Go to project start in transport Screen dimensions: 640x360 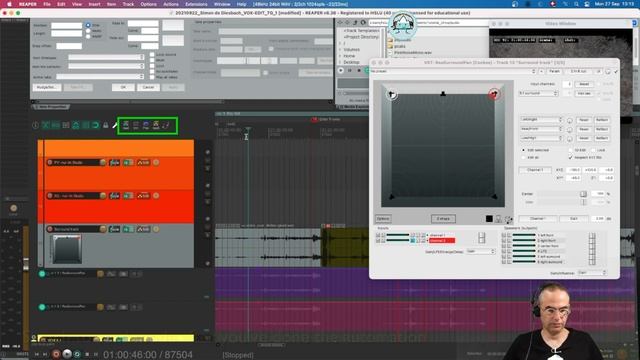37,354
